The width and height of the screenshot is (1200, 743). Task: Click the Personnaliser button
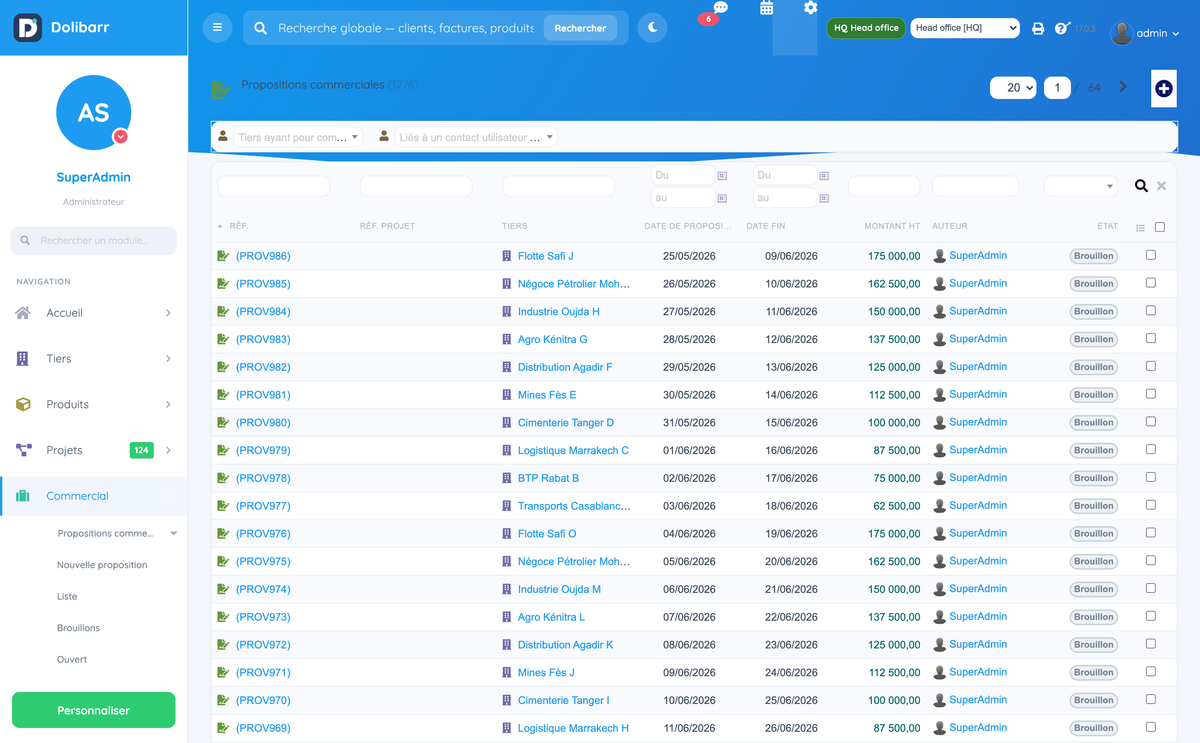click(93, 710)
